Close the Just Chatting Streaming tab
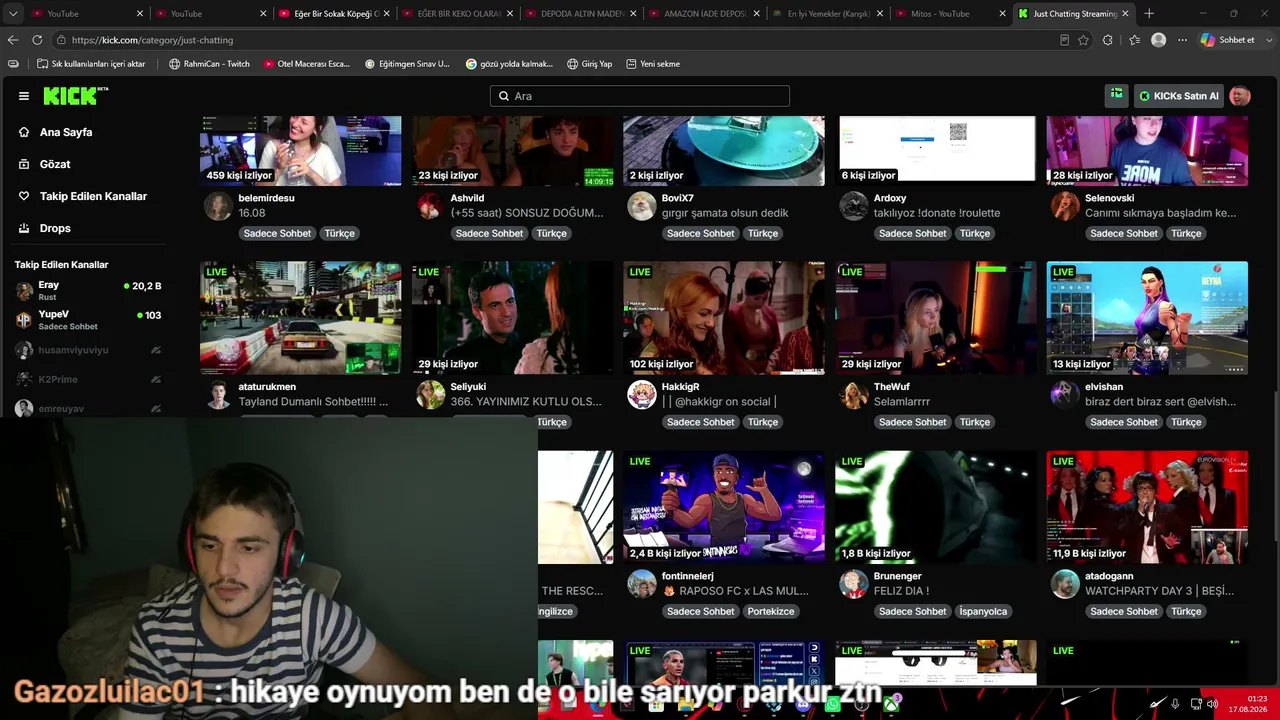This screenshot has height=720, width=1280. pos(1126,14)
